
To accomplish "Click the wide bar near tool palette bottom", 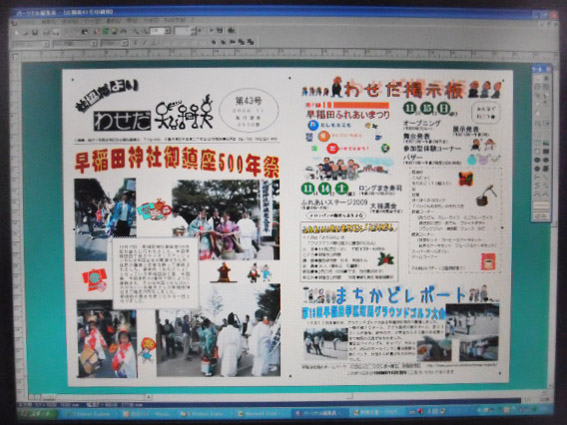I will (542, 205).
